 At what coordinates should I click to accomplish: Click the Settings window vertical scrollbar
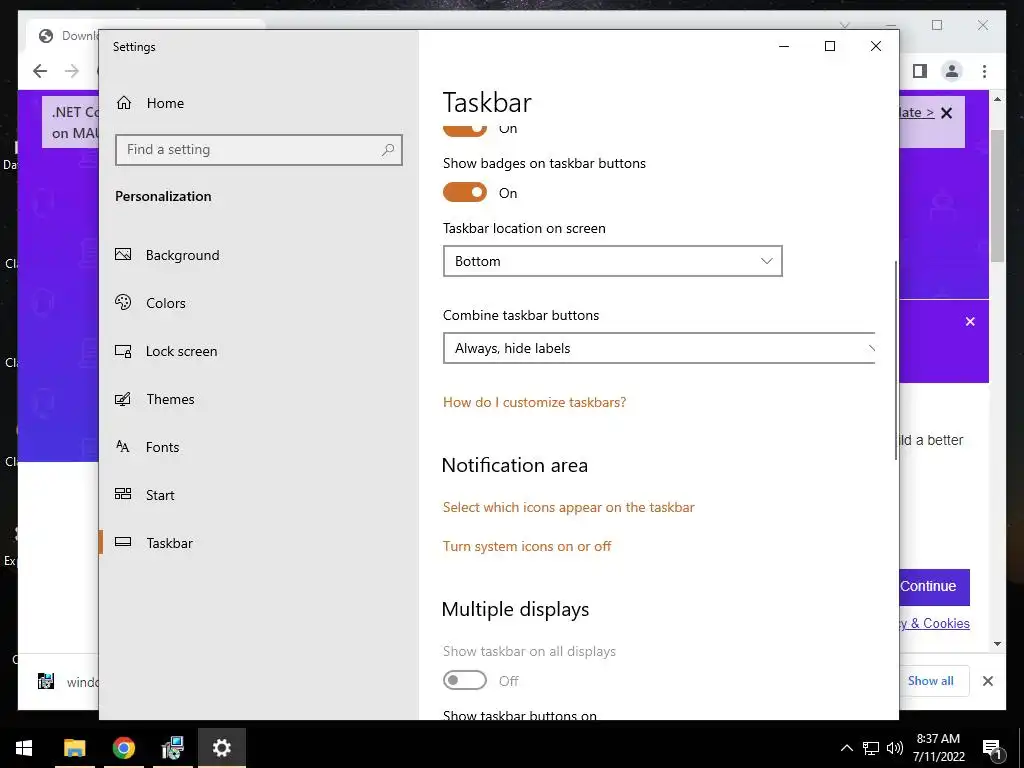(x=895, y=359)
